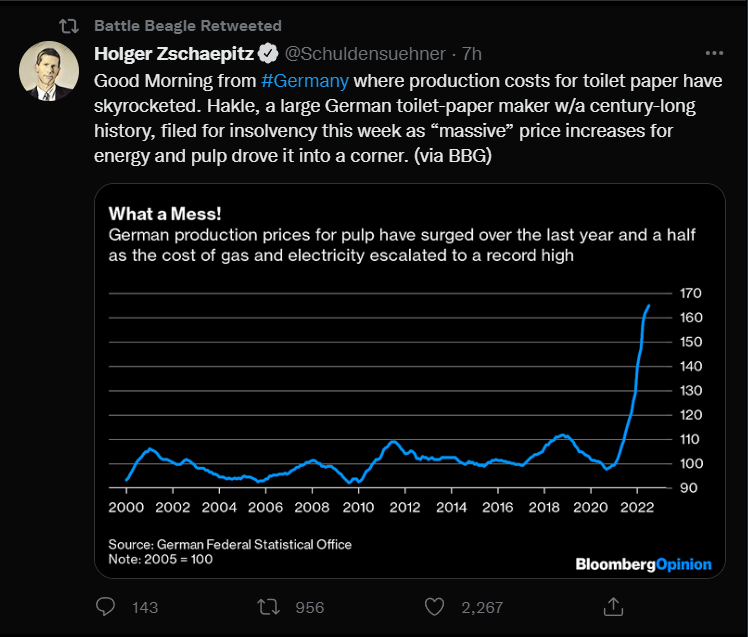Click the 2,267 likes count
This screenshot has height=637, width=748.
pos(482,607)
